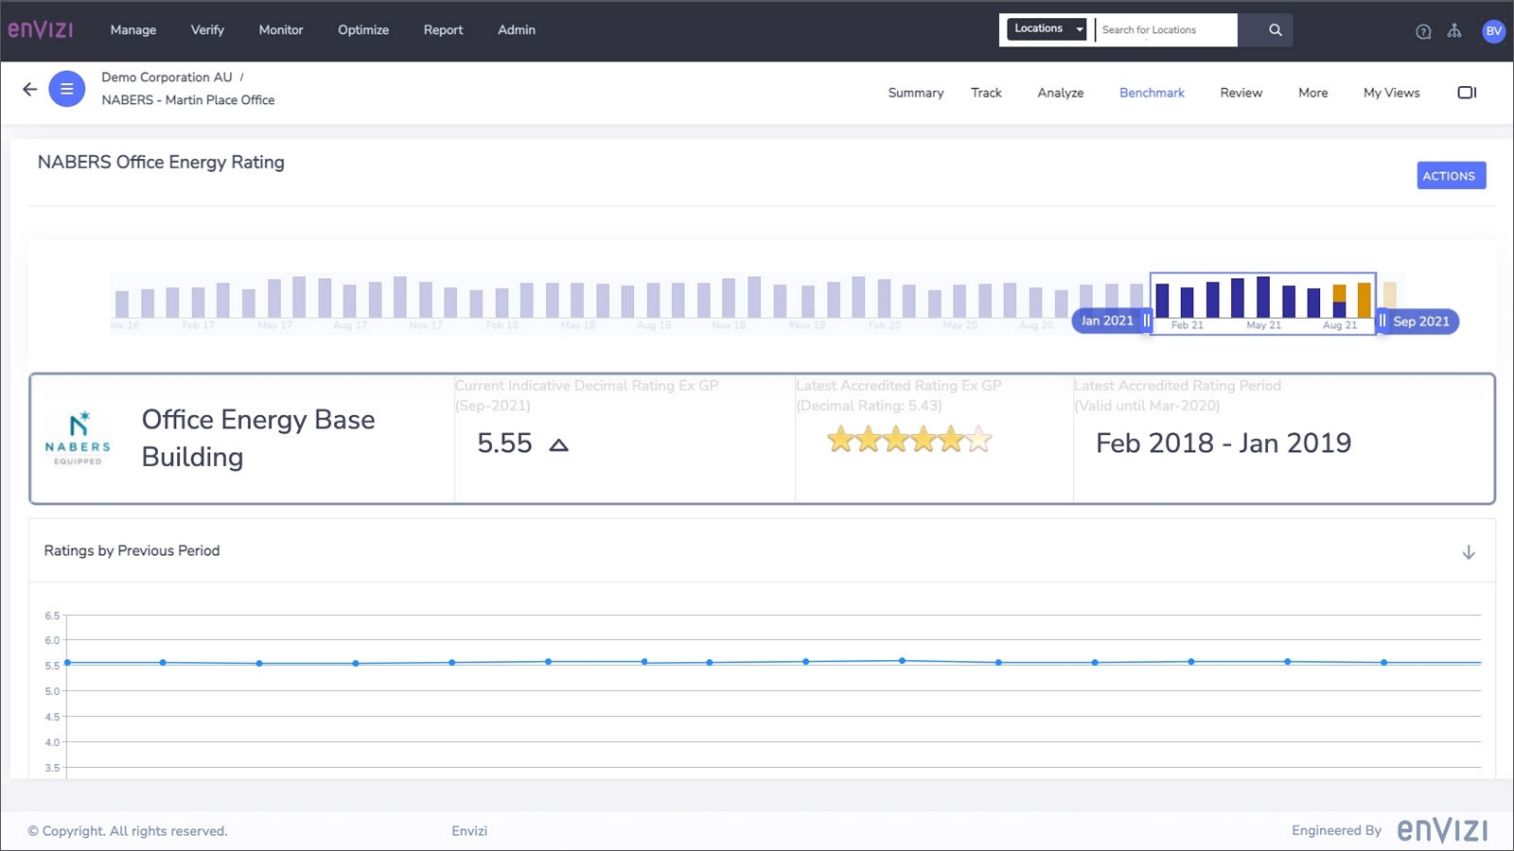
Task: Click the Copyright All rights reserved text
Action: click(x=127, y=831)
